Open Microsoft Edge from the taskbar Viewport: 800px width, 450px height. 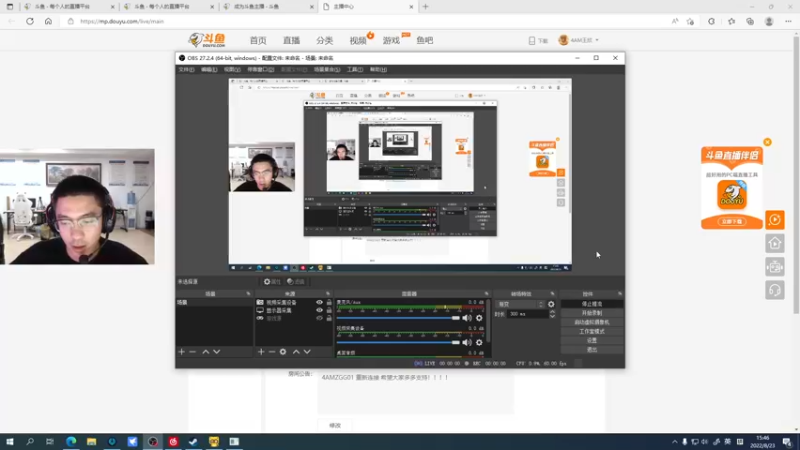click(x=71, y=441)
